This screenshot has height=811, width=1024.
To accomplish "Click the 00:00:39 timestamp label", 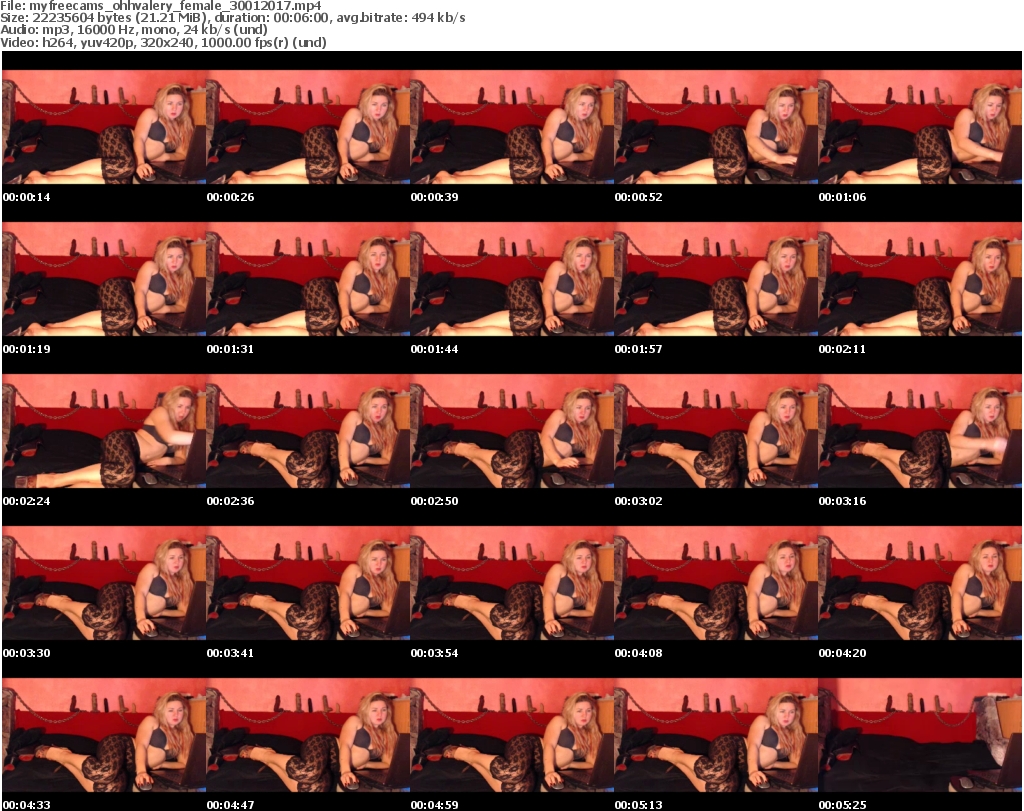I will tap(434, 197).
